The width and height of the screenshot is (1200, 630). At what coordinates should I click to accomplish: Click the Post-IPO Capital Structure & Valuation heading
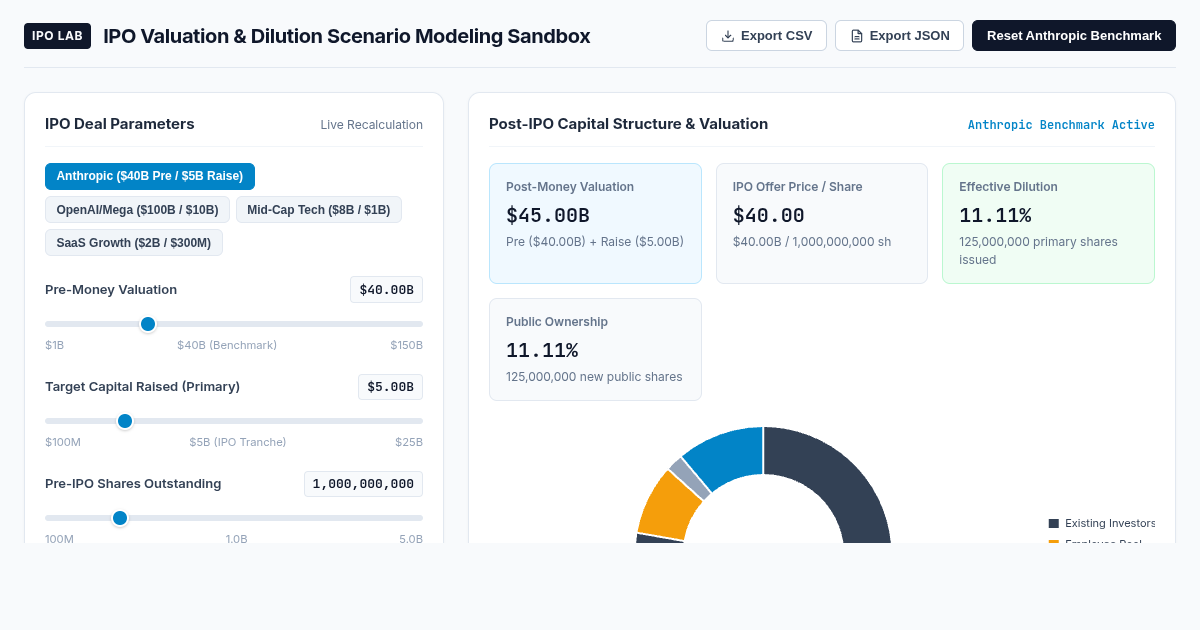(x=628, y=124)
